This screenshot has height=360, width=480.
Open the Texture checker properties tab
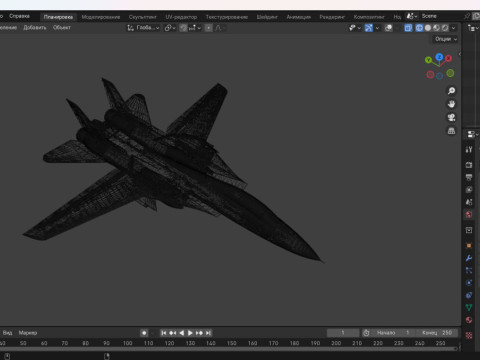469,335
